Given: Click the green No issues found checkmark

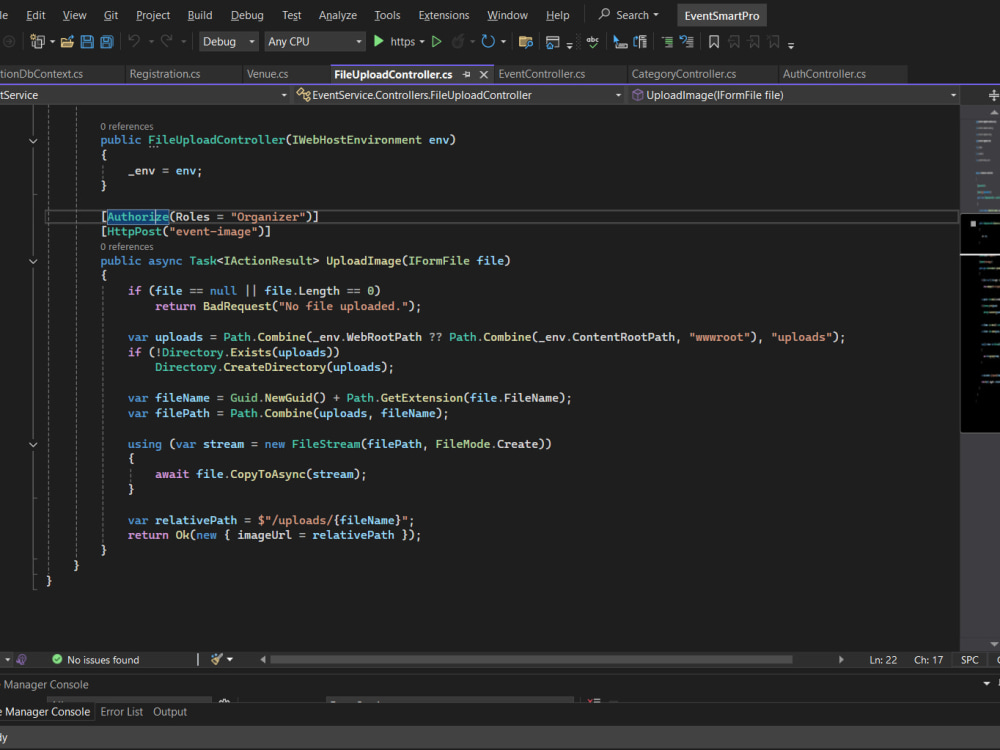Looking at the screenshot, I should [57, 659].
